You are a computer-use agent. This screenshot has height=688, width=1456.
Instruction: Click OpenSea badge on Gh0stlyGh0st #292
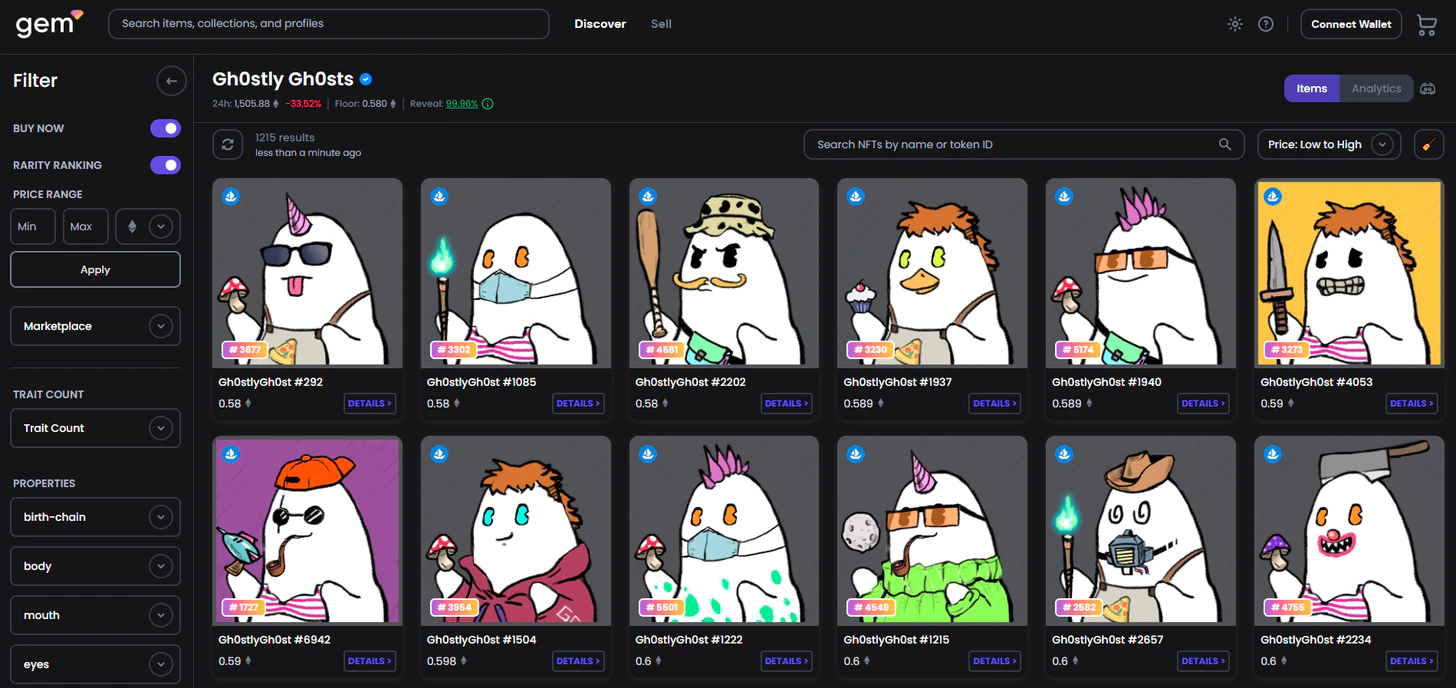(230, 196)
